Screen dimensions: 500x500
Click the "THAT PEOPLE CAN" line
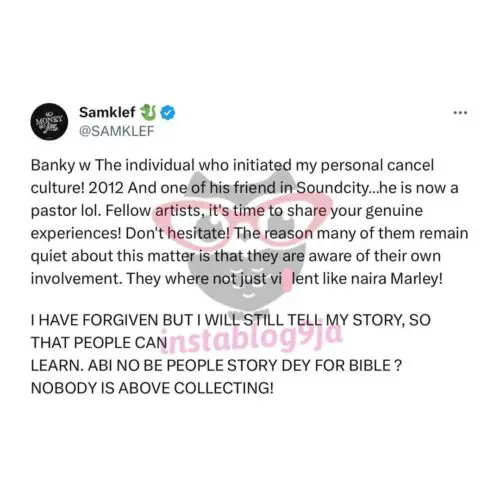click(99, 343)
